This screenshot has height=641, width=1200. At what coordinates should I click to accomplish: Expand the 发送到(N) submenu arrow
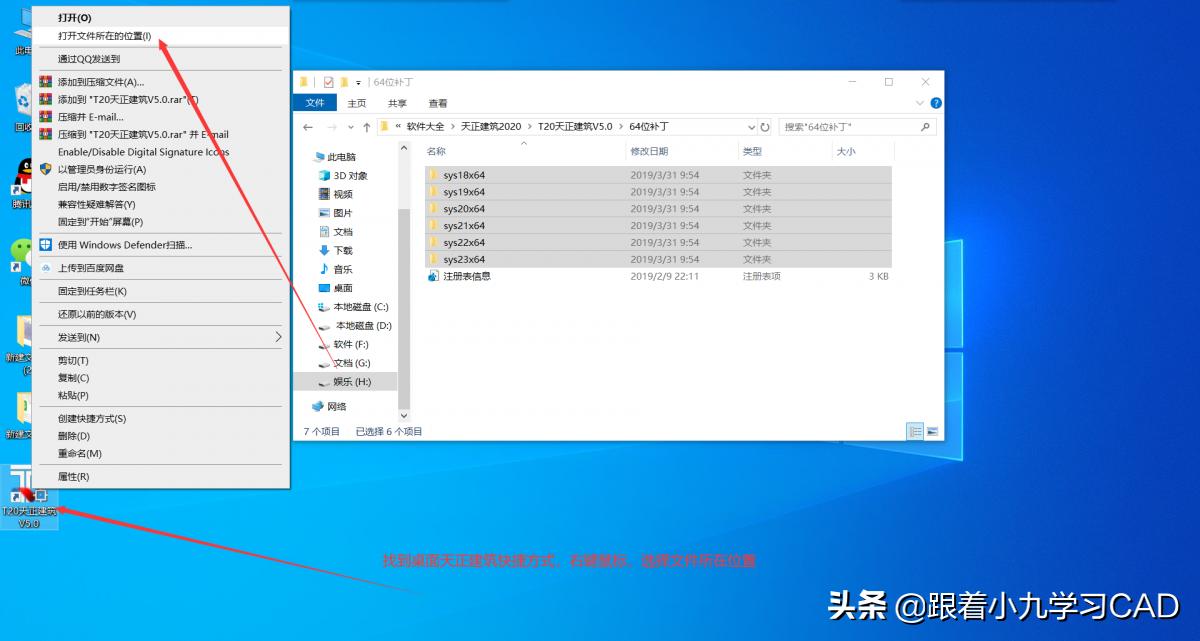click(280, 337)
